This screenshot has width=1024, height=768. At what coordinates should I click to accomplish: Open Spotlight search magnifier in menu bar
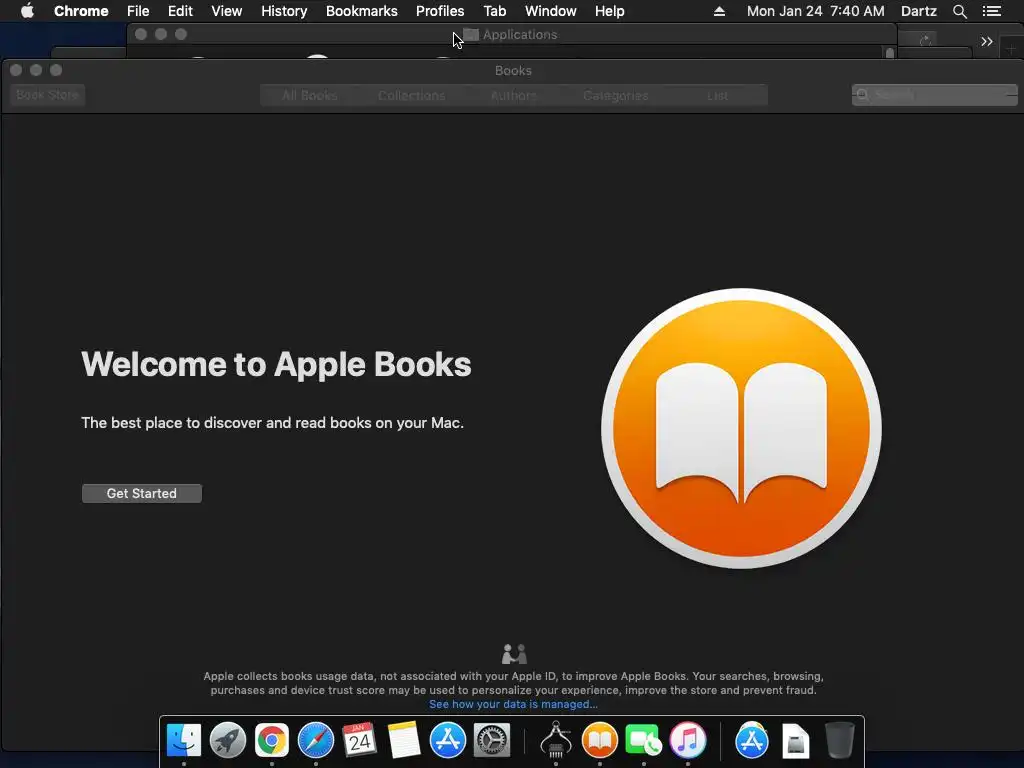[x=959, y=11]
